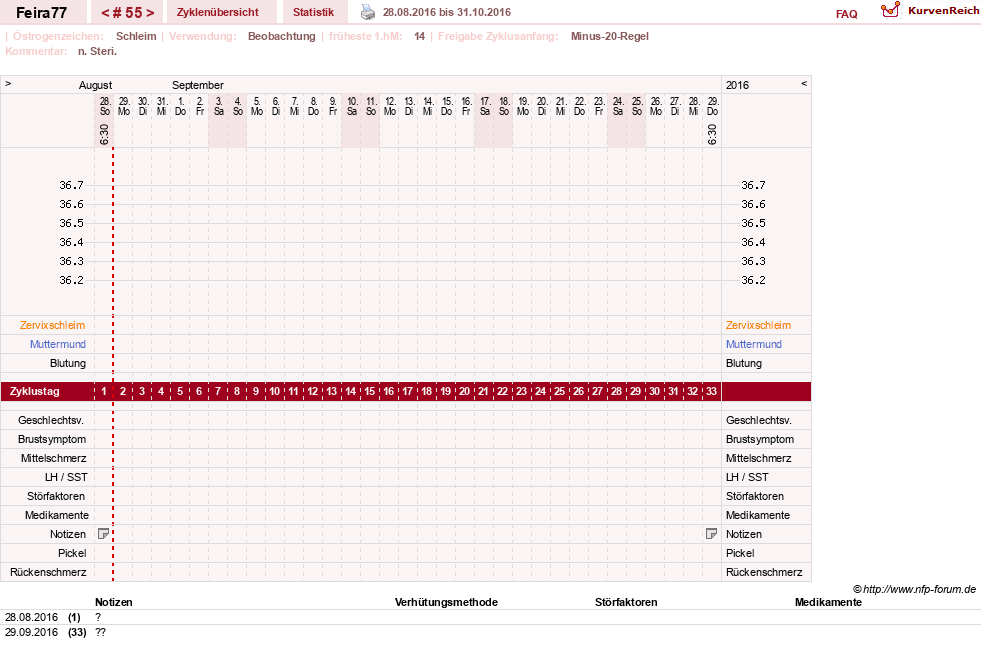
Task: Click the Beobachtung usage value
Action: tap(282, 36)
